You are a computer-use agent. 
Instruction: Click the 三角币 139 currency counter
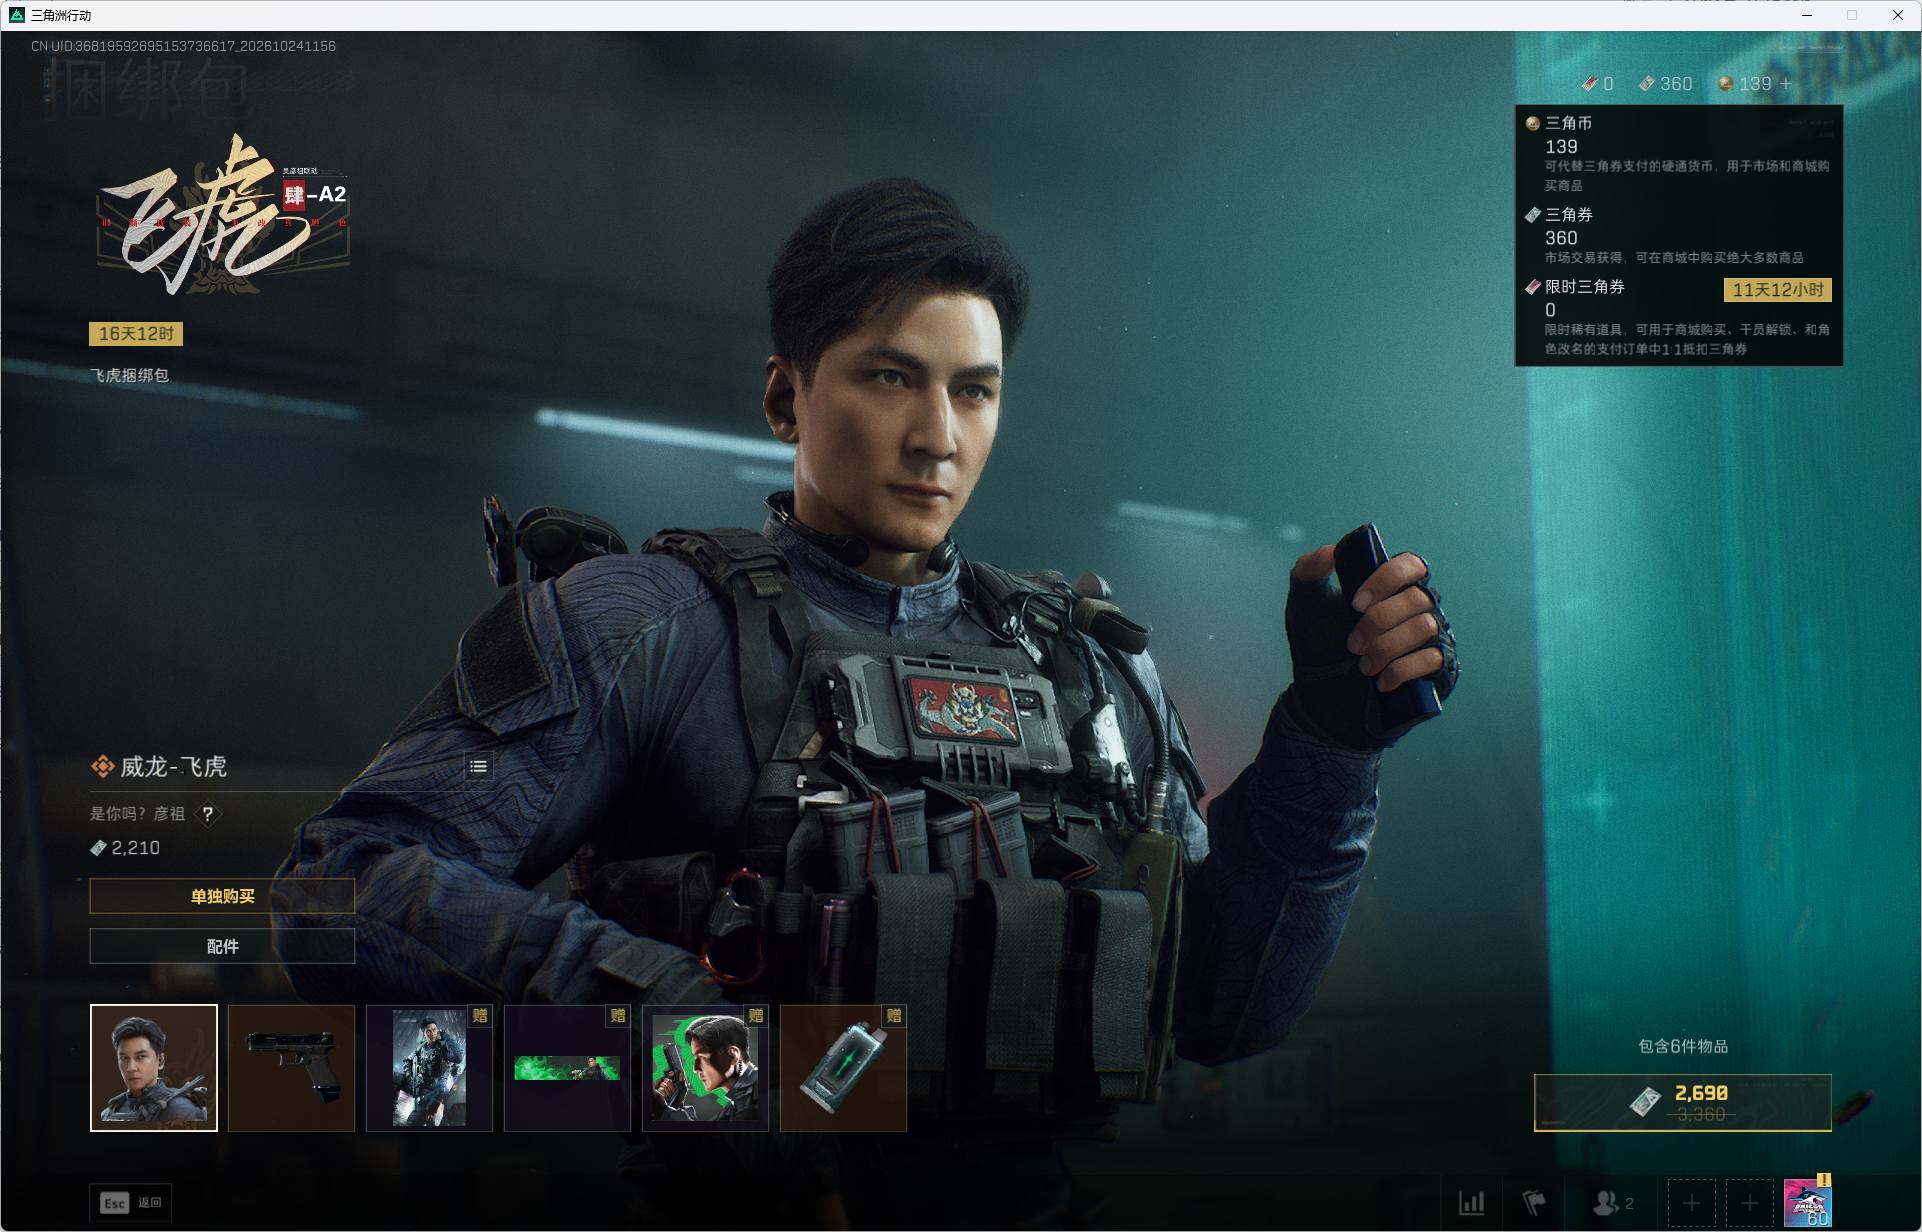coord(1745,84)
